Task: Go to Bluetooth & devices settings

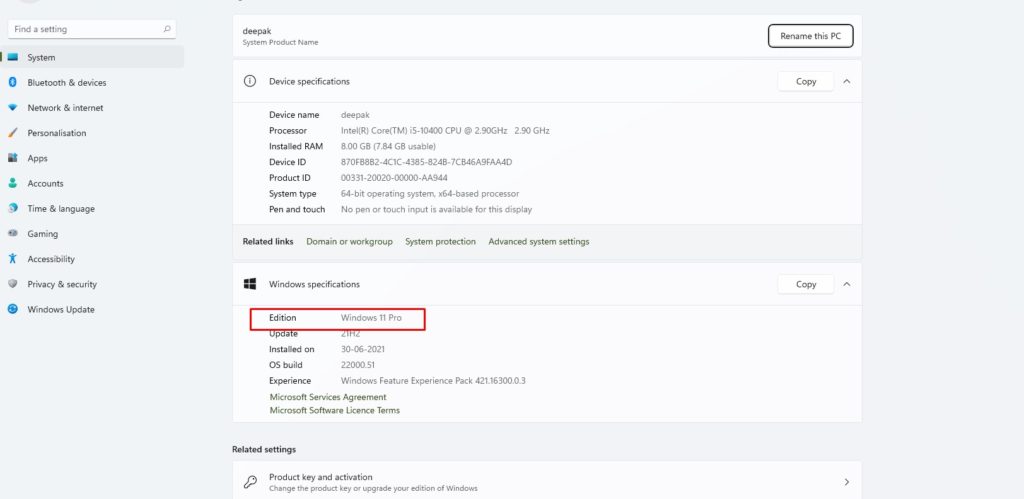Action: [92, 82]
